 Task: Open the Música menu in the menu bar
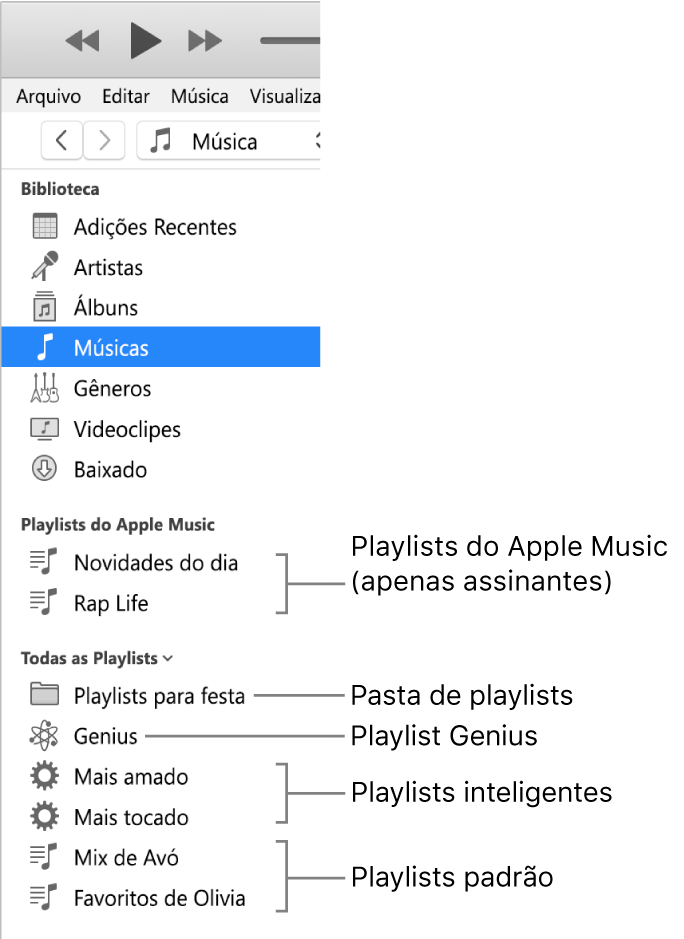pyautogui.click(x=199, y=97)
